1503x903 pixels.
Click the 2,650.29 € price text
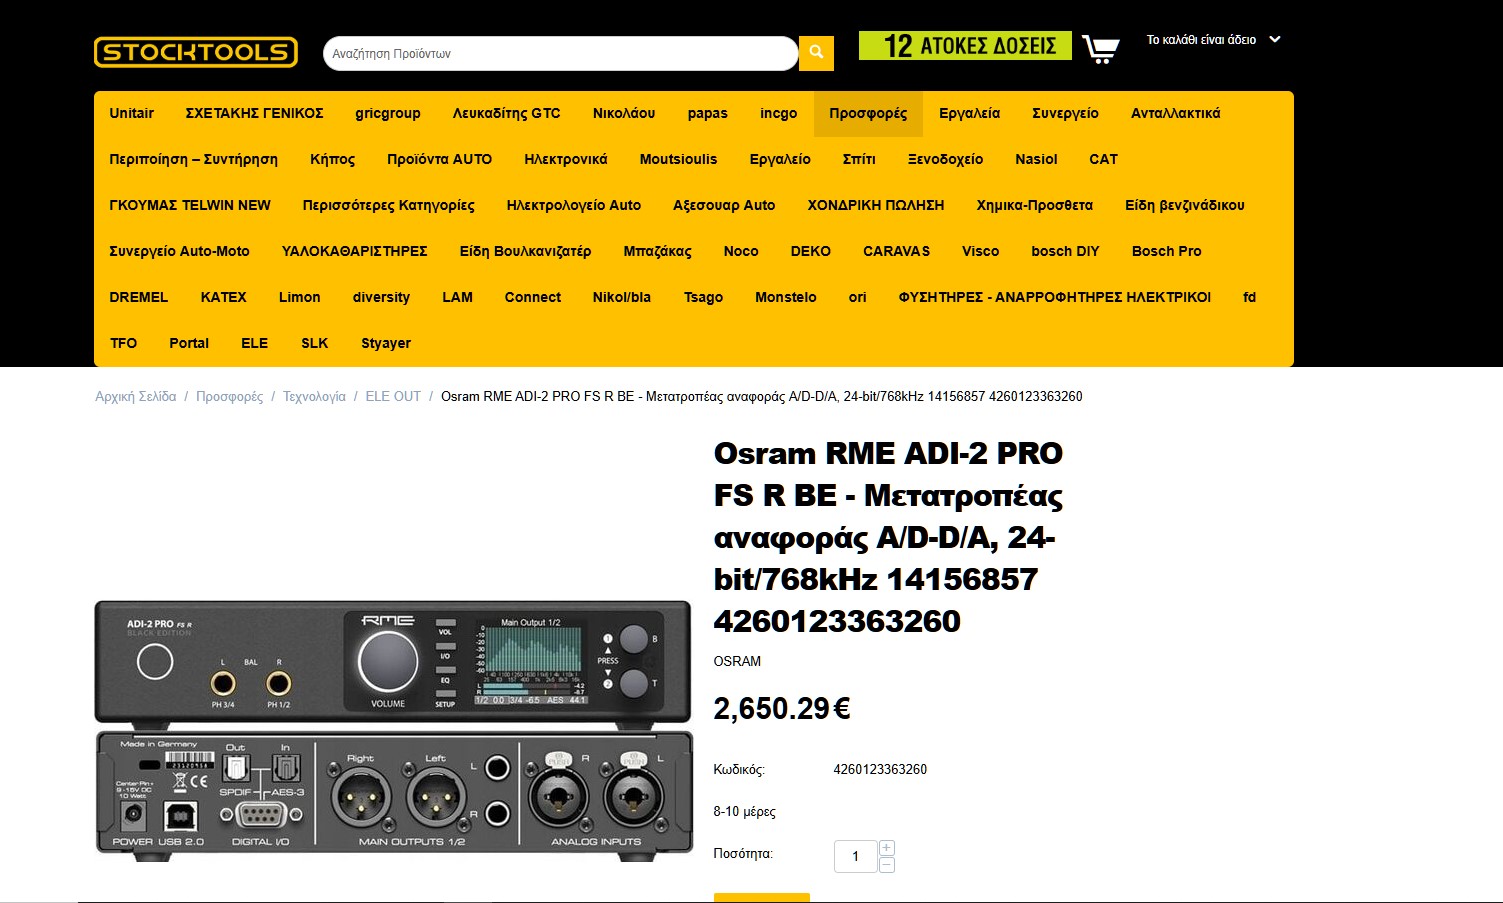coord(781,709)
